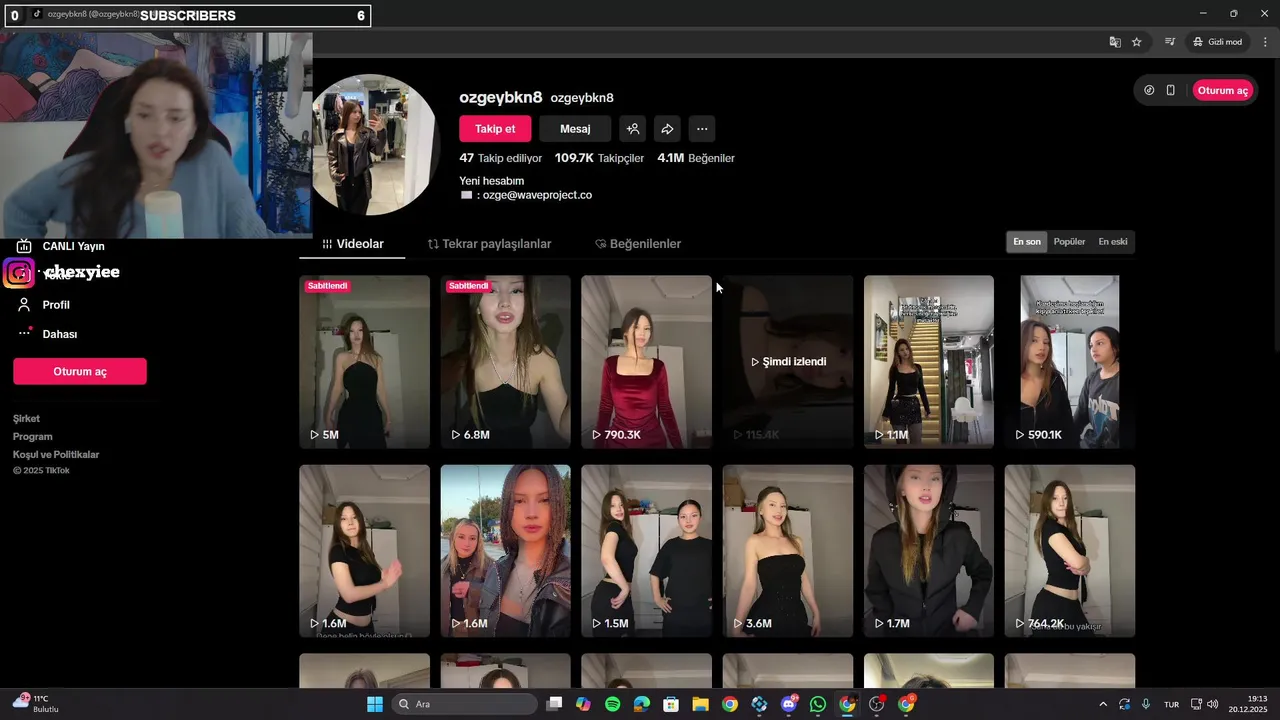The width and height of the screenshot is (1280, 720).
Task: Open File Explorer from the taskbar
Action: tap(700, 704)
